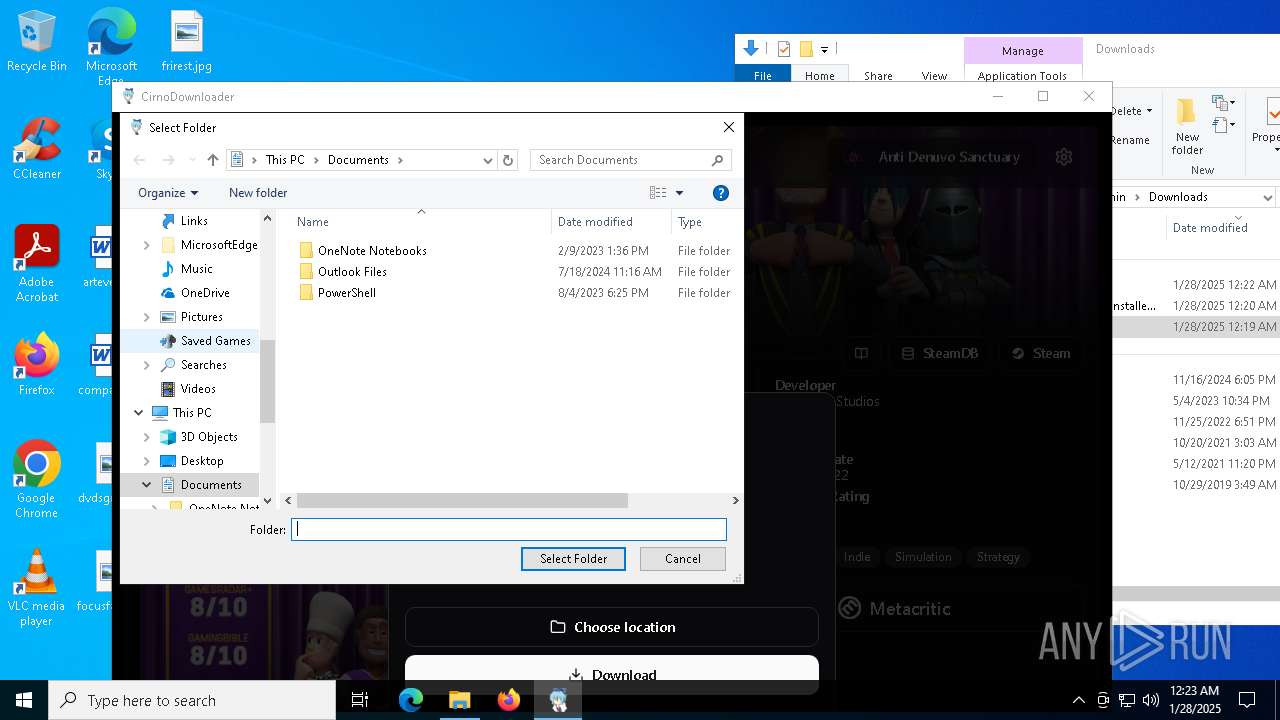Open Google Chrome desktop icon
The height and width of the screenshot is (720, 1280).
(37, 480)
